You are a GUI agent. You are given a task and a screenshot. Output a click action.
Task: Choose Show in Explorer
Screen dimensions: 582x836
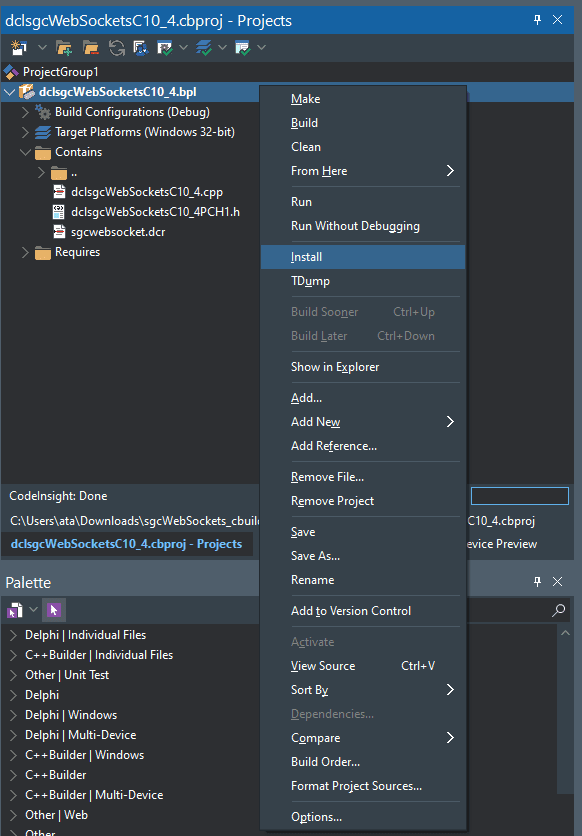pyautogui.click(x=362, y=367)
